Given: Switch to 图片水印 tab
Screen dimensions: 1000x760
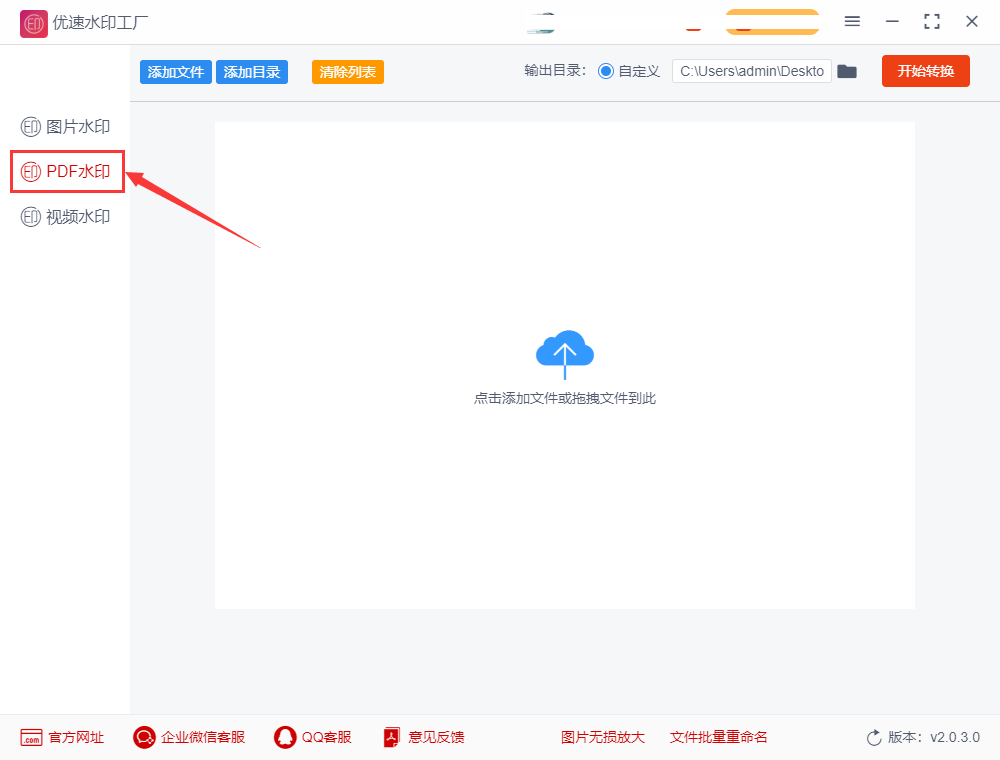Looking at the screenshot, I should (x=66, y=127).
